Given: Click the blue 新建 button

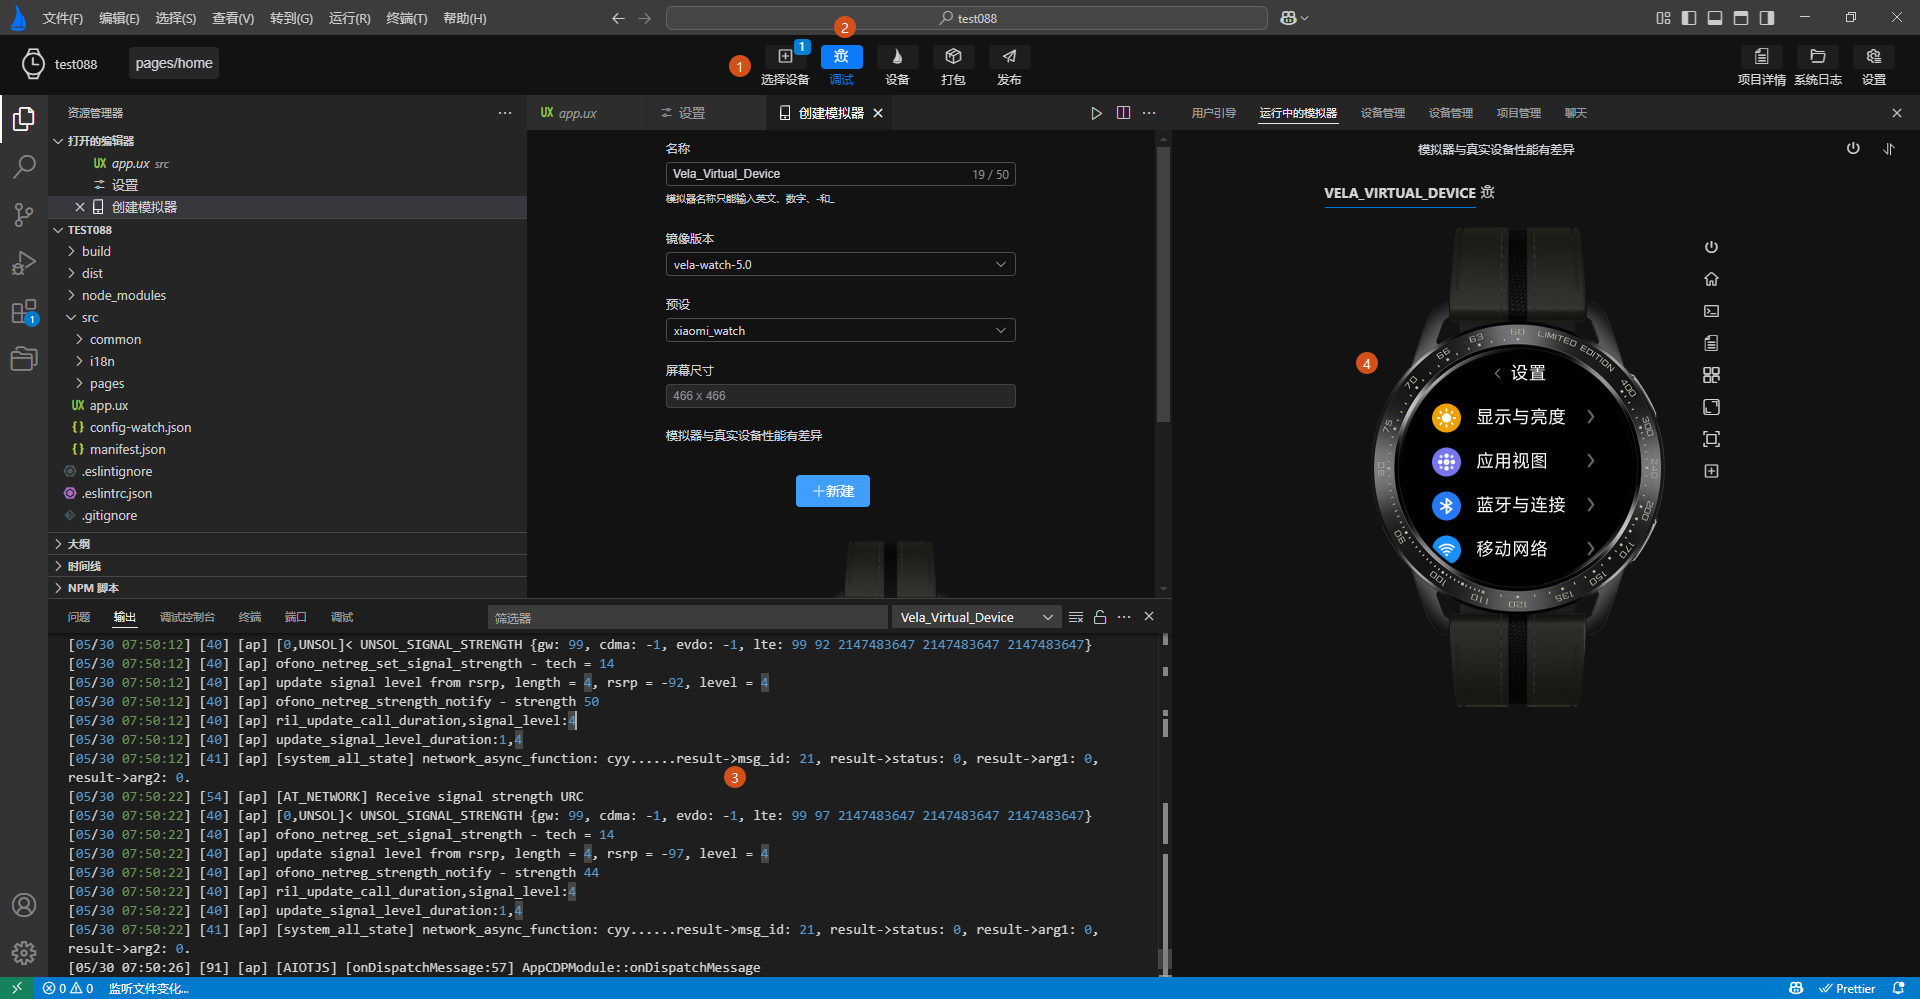Looking at the screenshot, I should pos(832,491).
